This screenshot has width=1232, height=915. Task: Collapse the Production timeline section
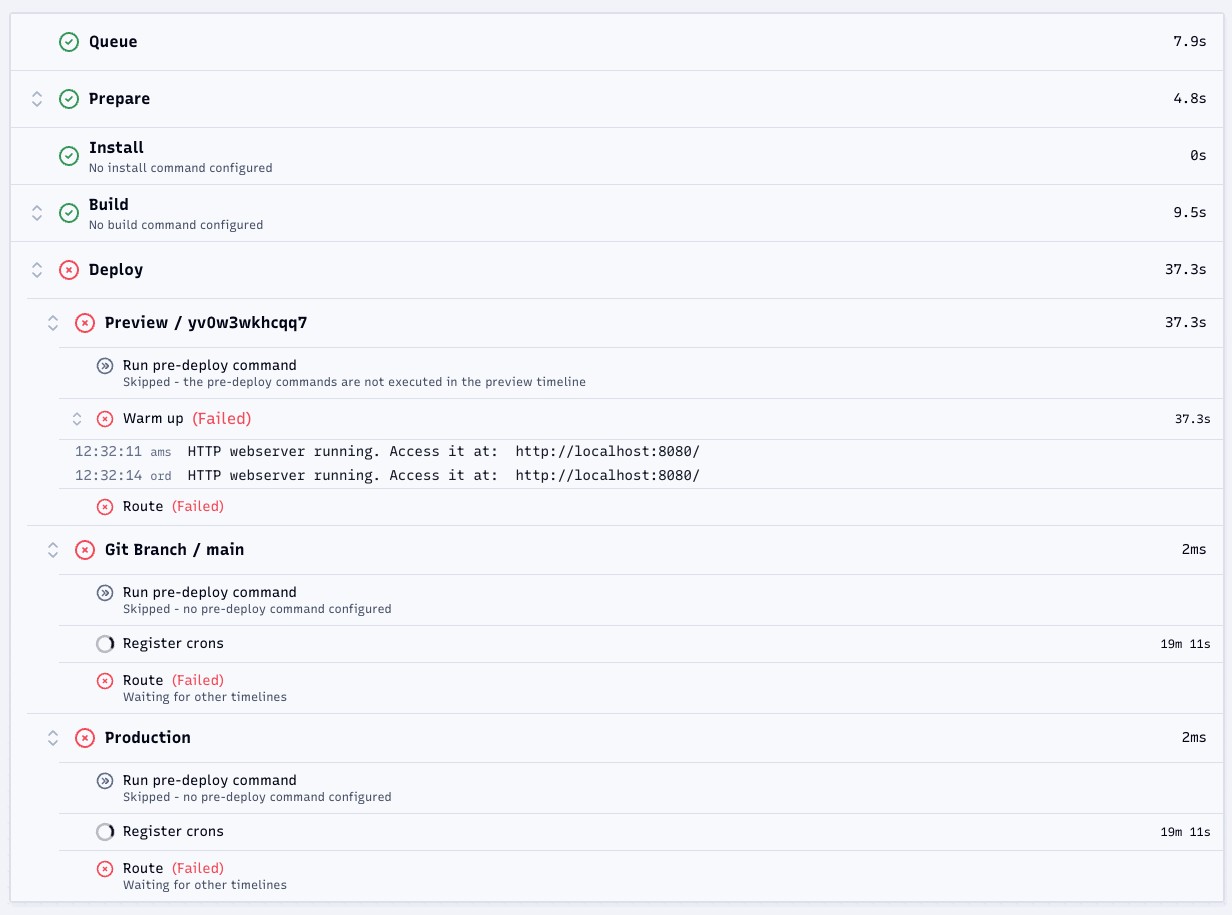click(53, 738)
